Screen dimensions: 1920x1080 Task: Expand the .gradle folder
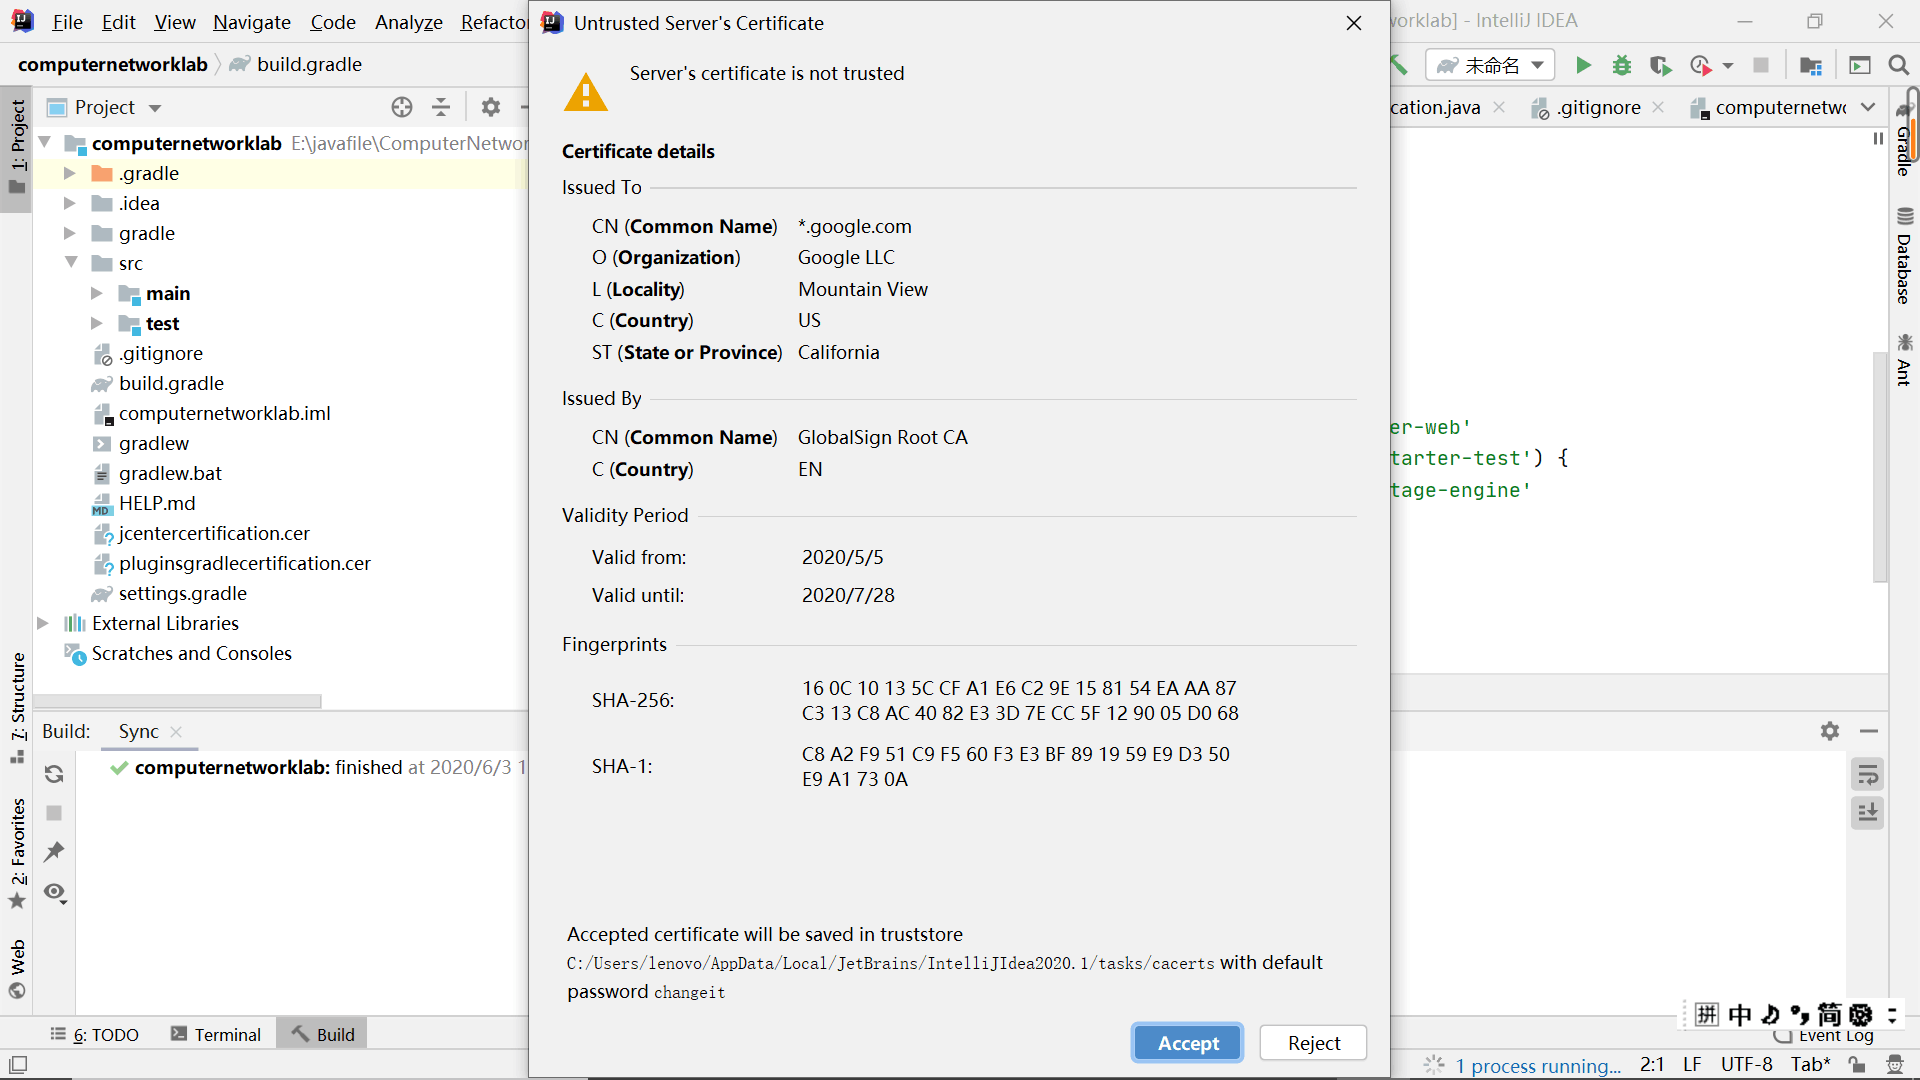pyautogui.click(x=70, y=173)
